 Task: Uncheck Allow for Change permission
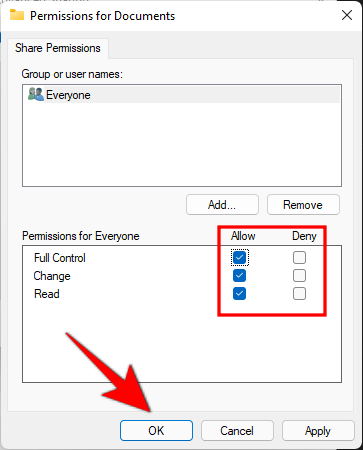pyautogui.click(x=240, y=275)
